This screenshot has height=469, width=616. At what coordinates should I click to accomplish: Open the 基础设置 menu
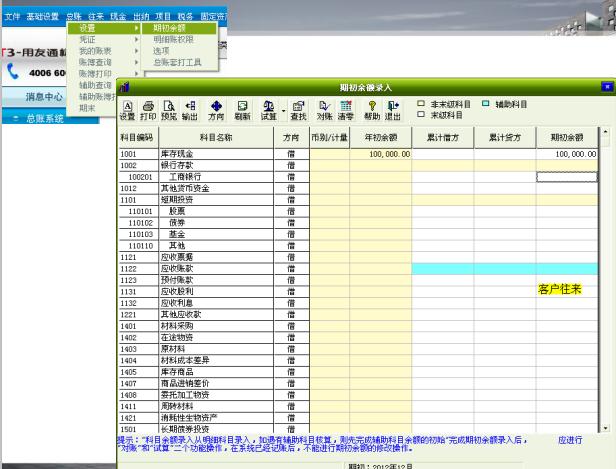click(x=42, y=16)
